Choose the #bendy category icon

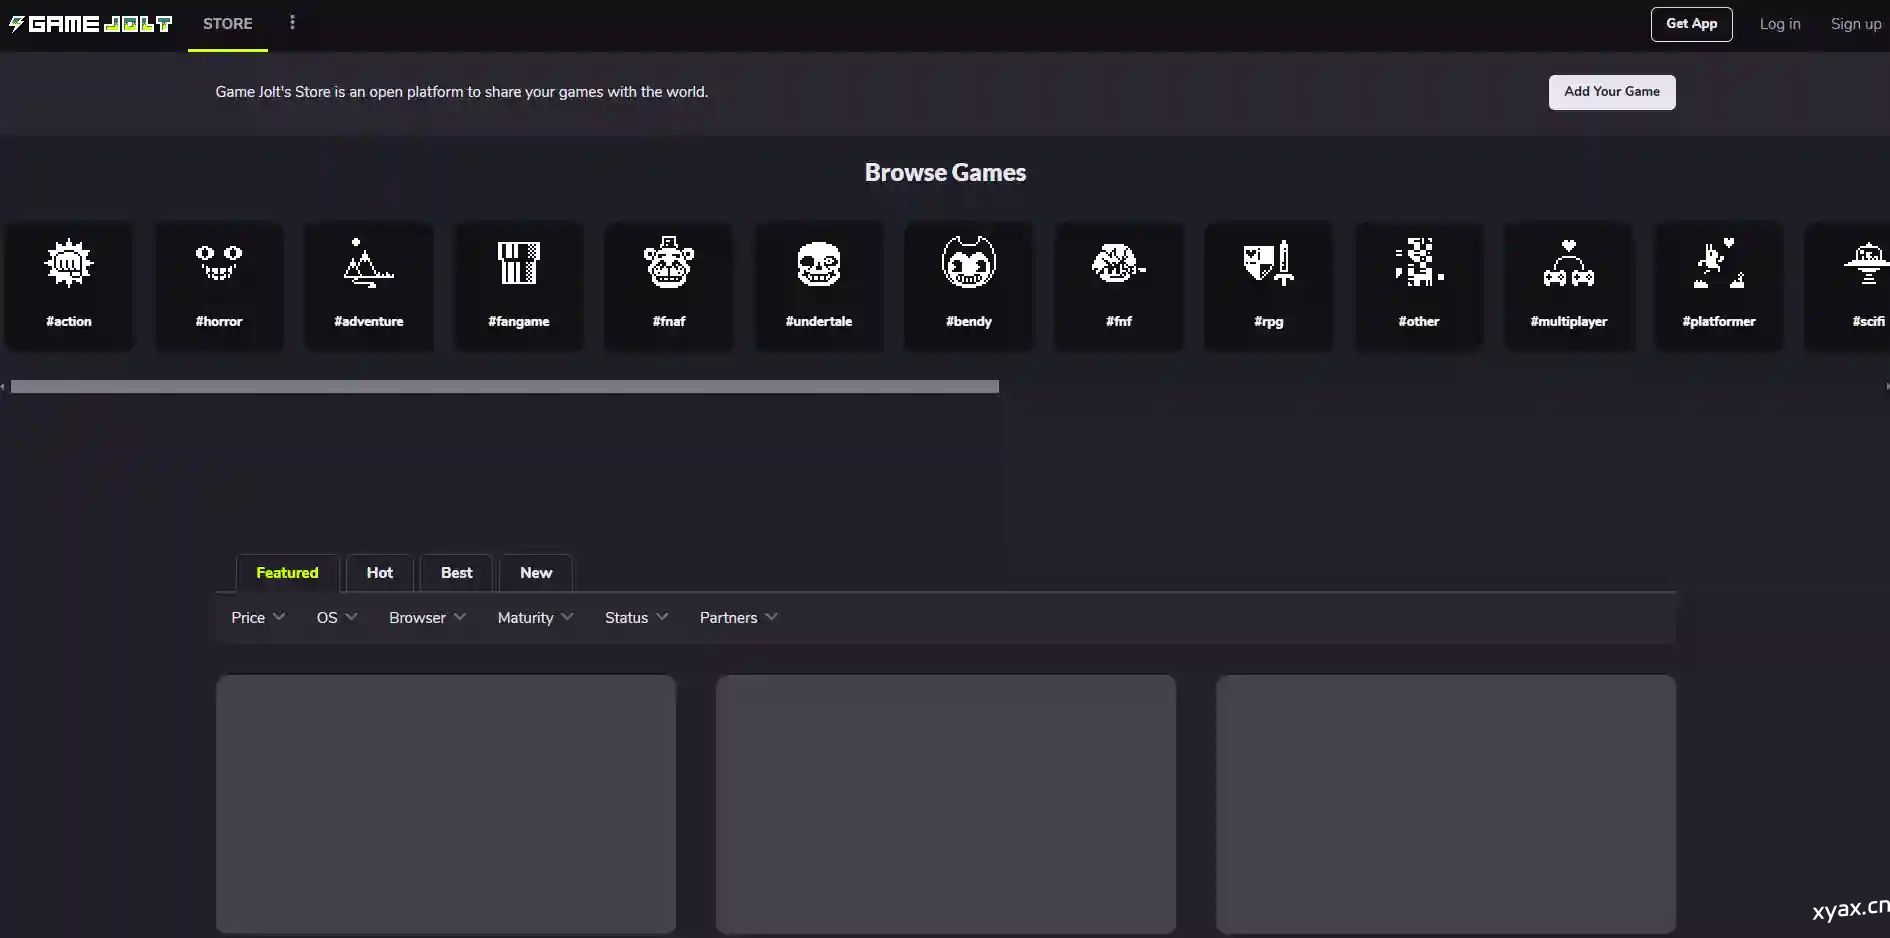tap(969, 284)
